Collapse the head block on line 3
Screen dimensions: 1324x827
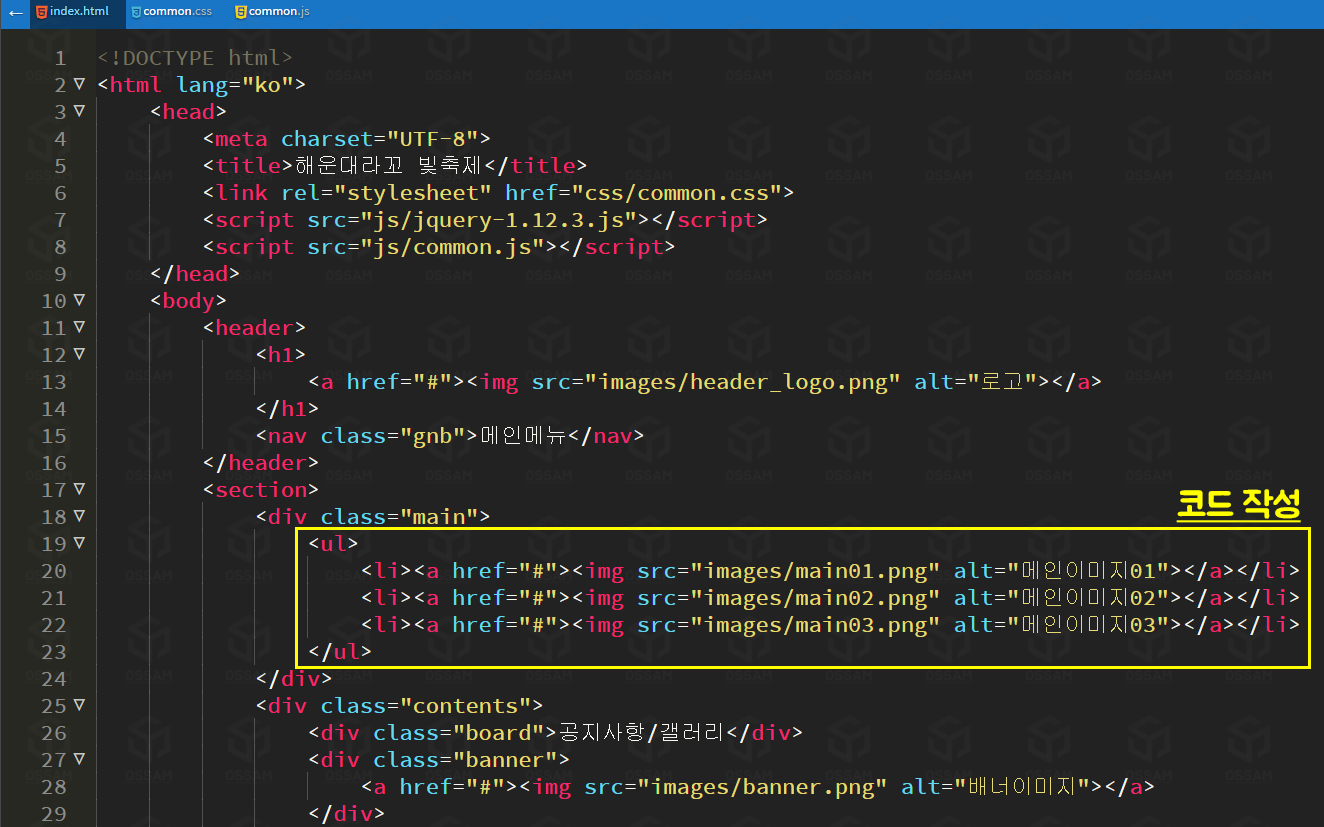79,111
